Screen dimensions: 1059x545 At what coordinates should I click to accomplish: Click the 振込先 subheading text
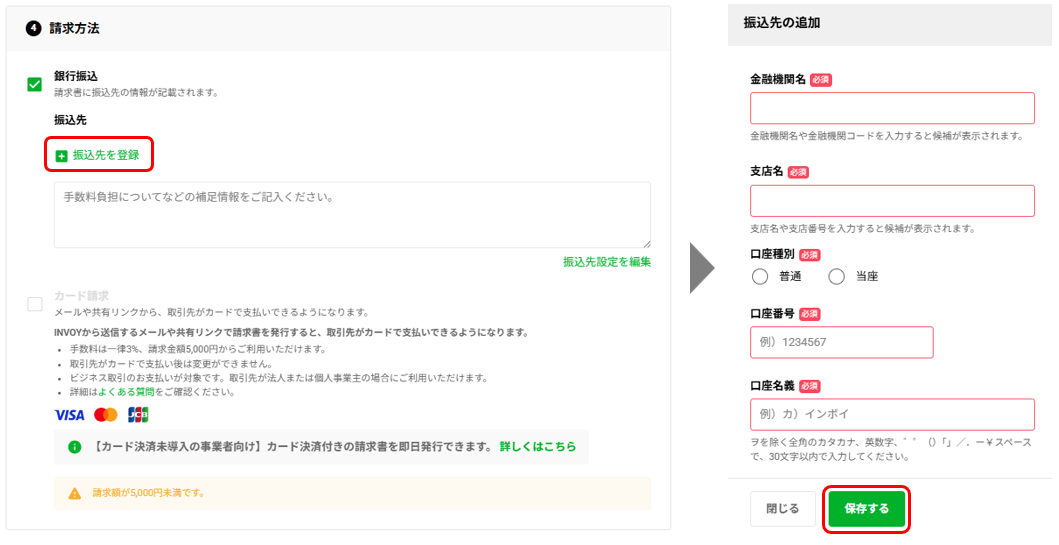click(70, 120)
